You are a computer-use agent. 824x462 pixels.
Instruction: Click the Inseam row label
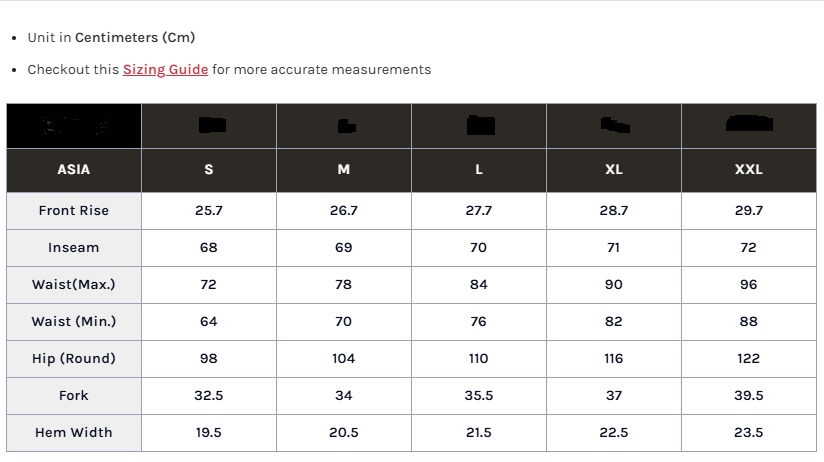click(x=74, y=248)
